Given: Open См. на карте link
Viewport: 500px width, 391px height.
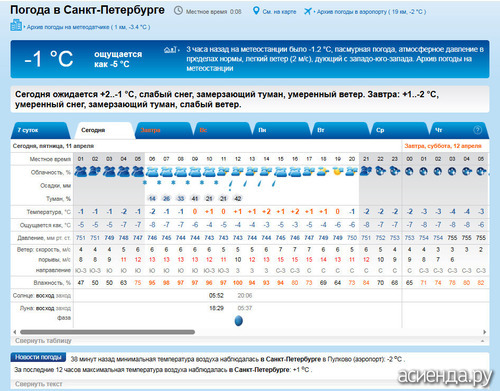Looking at the screenshot, I should click(279, 12).
